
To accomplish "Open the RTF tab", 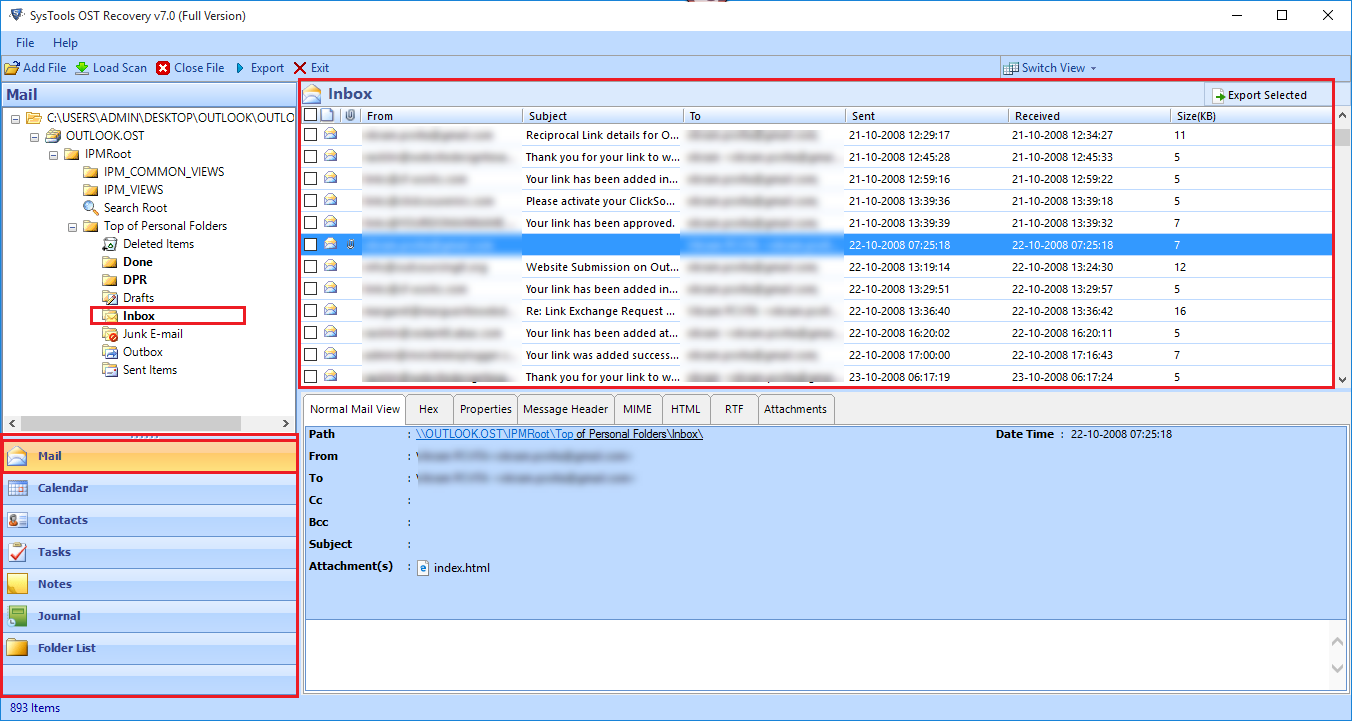I will tap(734, 409).
